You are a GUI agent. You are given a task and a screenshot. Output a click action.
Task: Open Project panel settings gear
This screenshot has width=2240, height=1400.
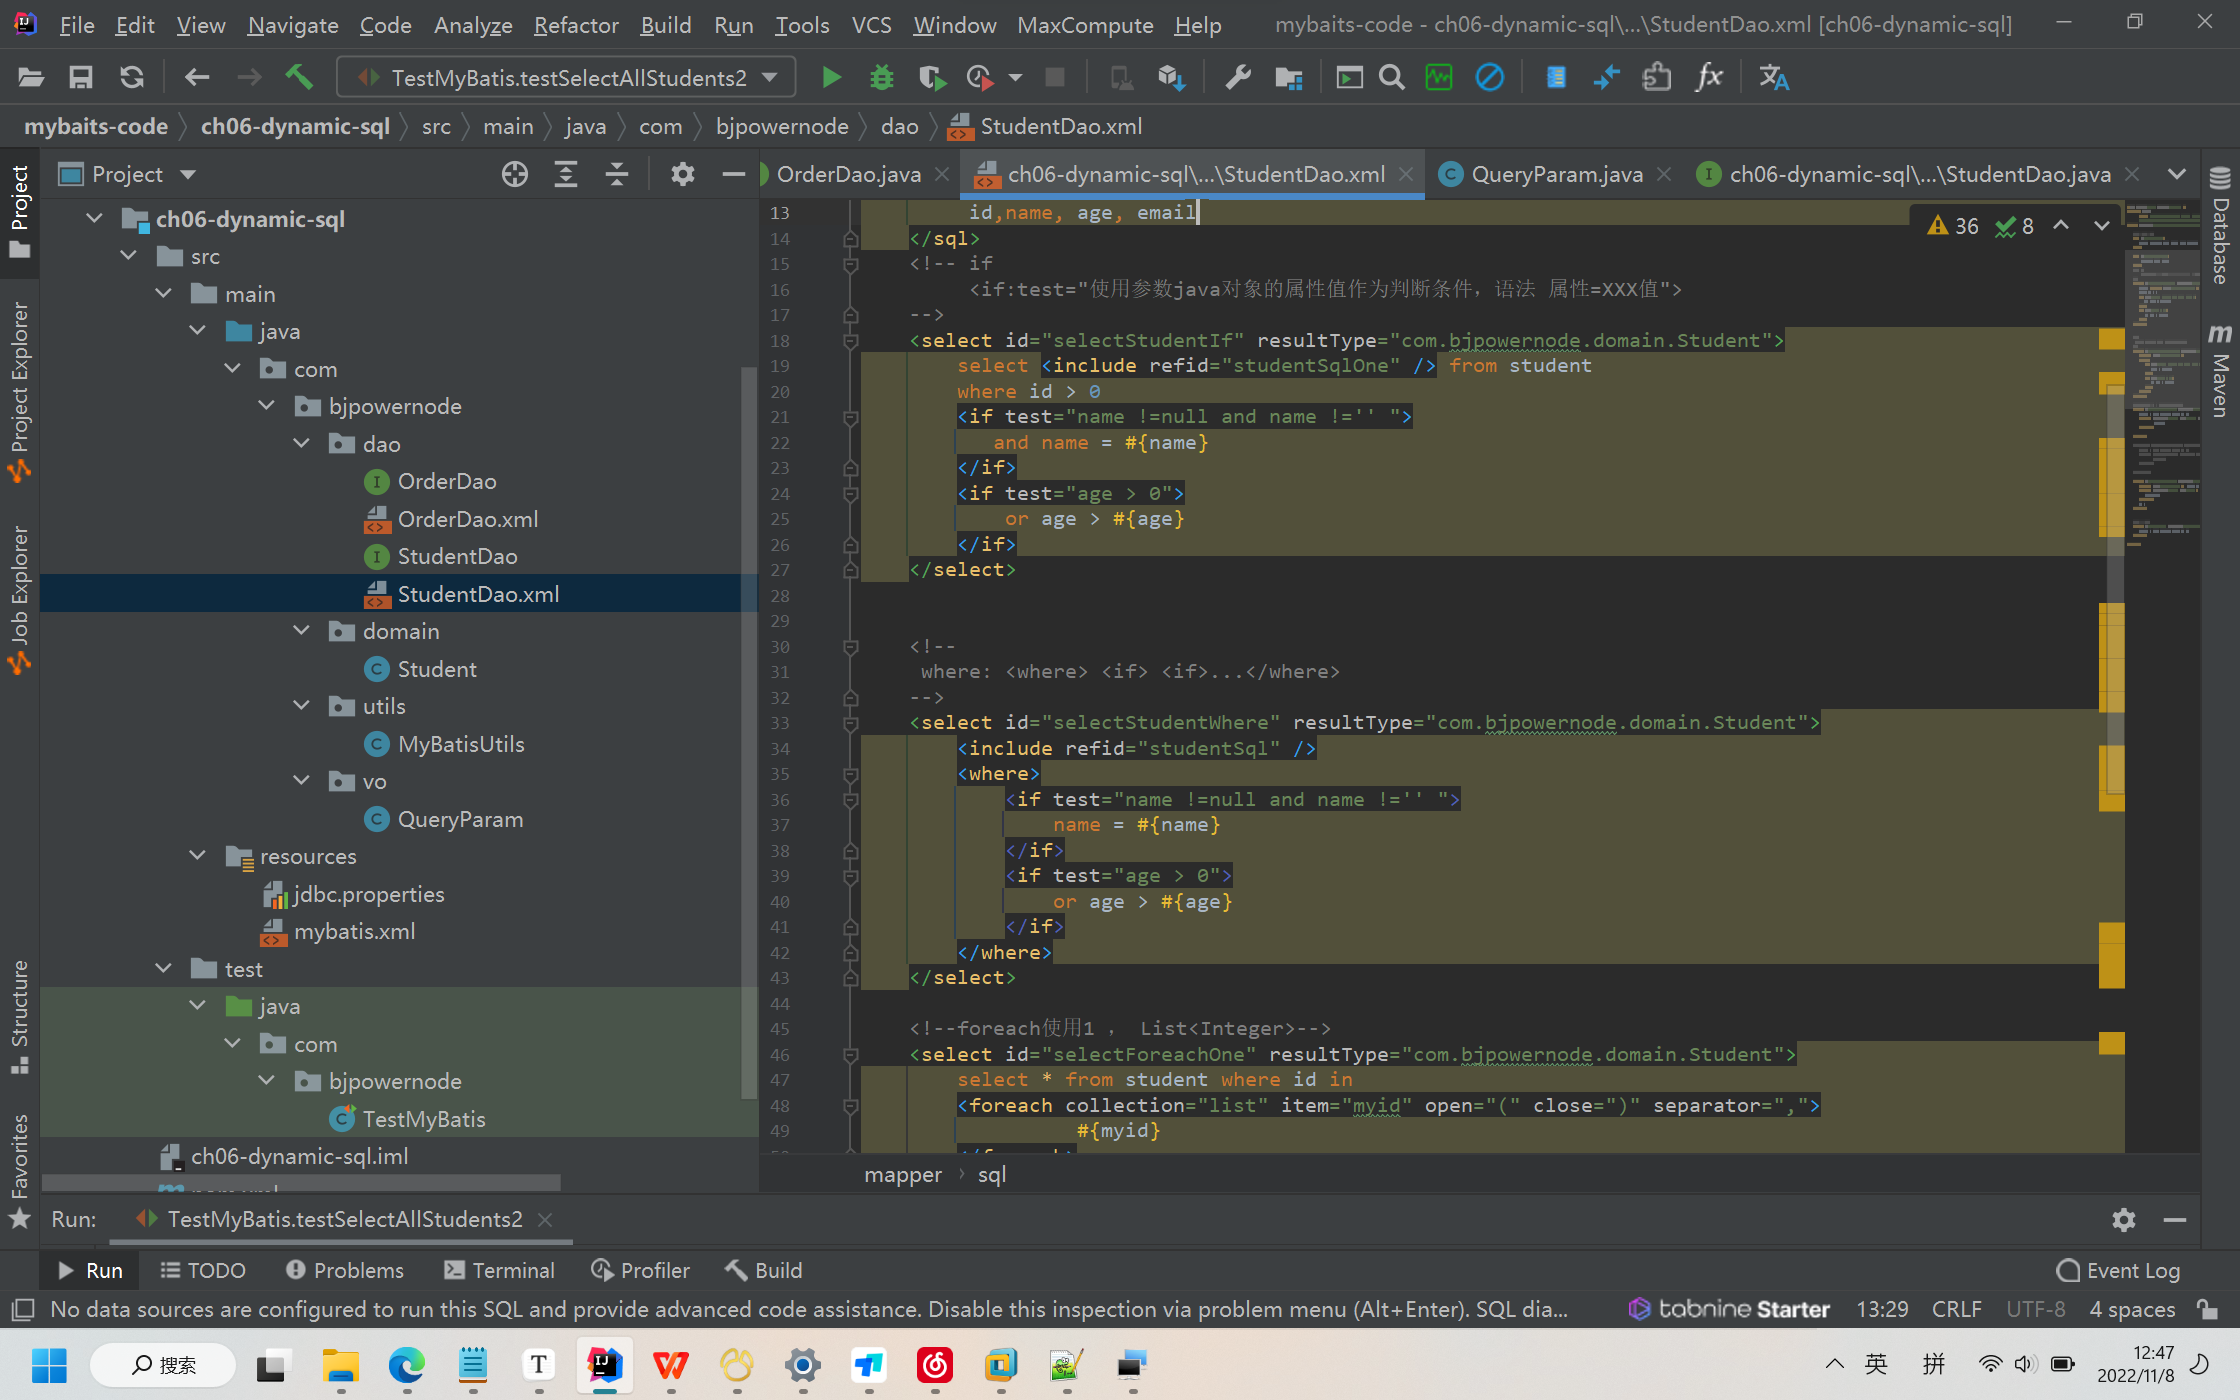click(x=682, y=174)
